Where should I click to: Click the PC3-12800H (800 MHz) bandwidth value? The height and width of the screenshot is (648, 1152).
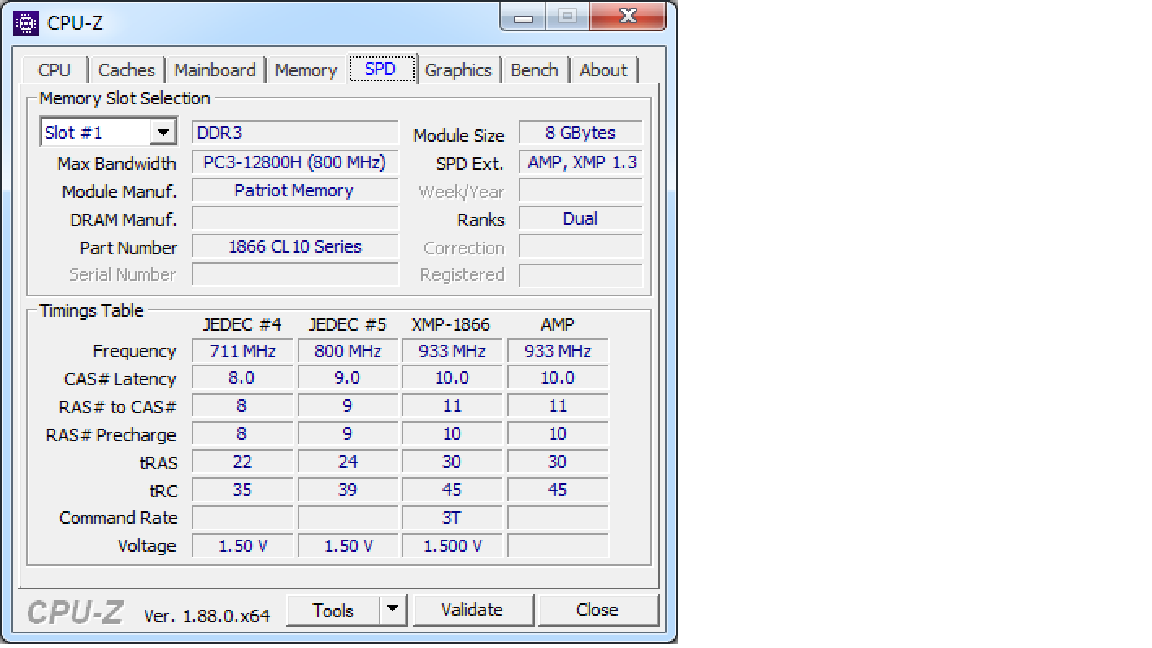point(295,162)
